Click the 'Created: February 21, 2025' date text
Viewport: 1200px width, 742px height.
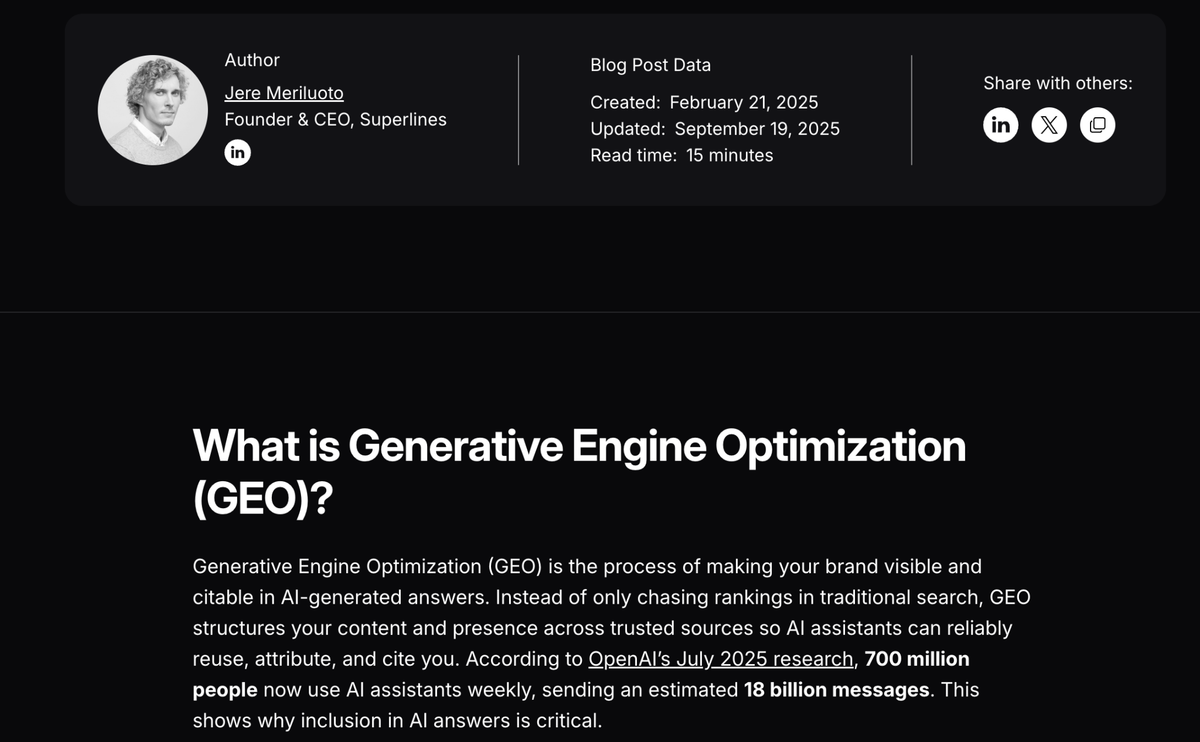coord(703,102)
